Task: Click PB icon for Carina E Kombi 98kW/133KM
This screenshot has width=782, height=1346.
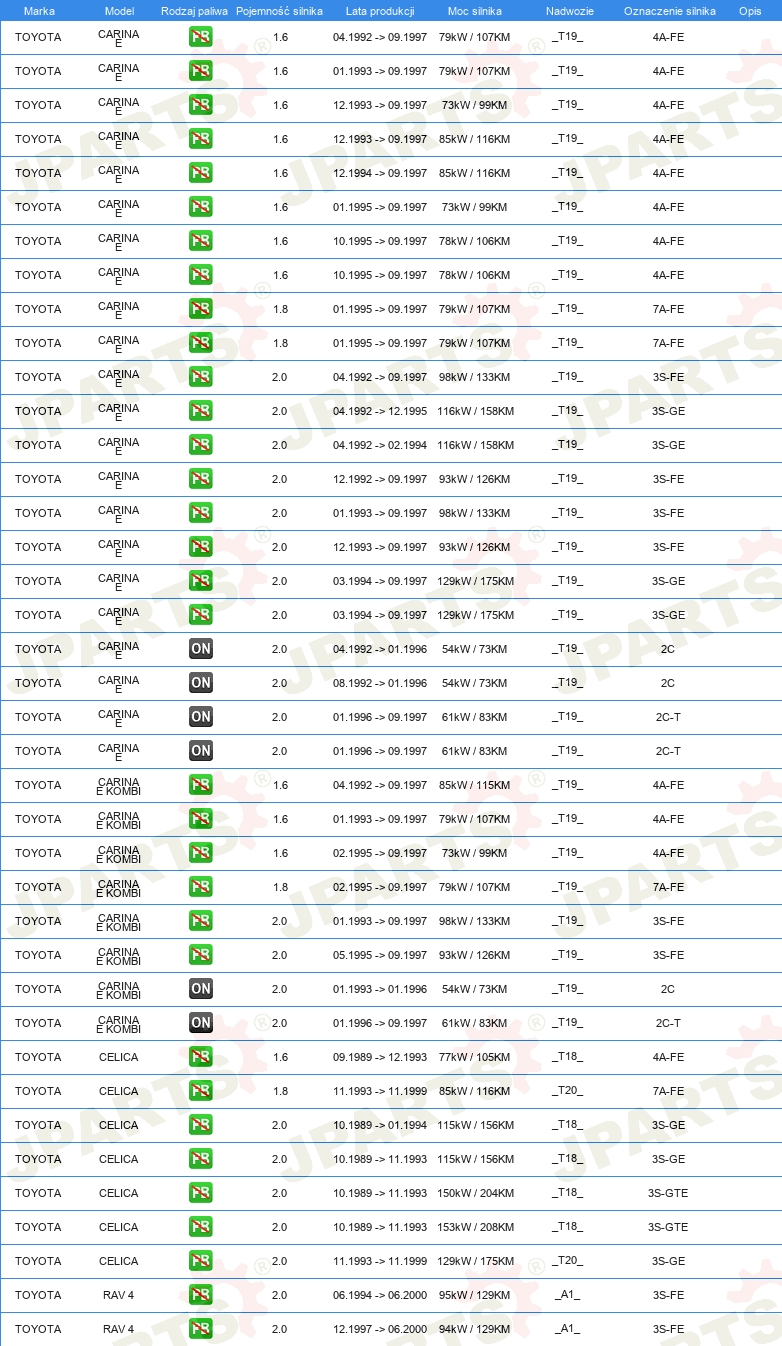Action: coord(200,921)
